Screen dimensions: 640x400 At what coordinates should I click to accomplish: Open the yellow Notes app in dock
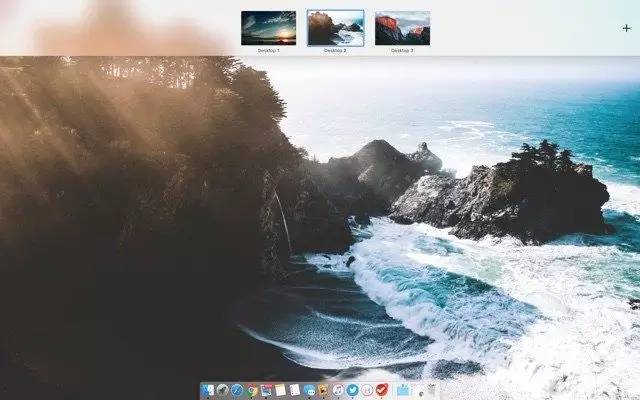(x=281, y=390)
